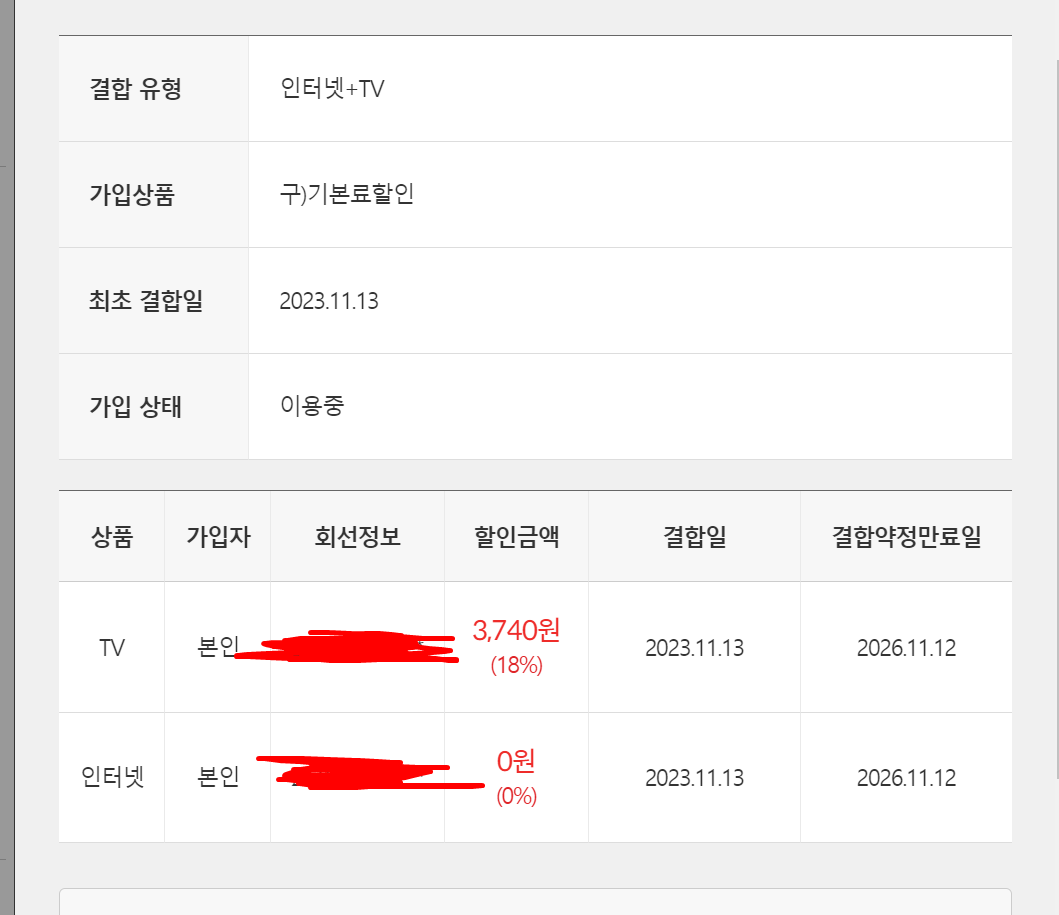This screenshot has width=1059, height=915.
Task: Click the 결합약정만료일 column header
Action: pos(906,537)
